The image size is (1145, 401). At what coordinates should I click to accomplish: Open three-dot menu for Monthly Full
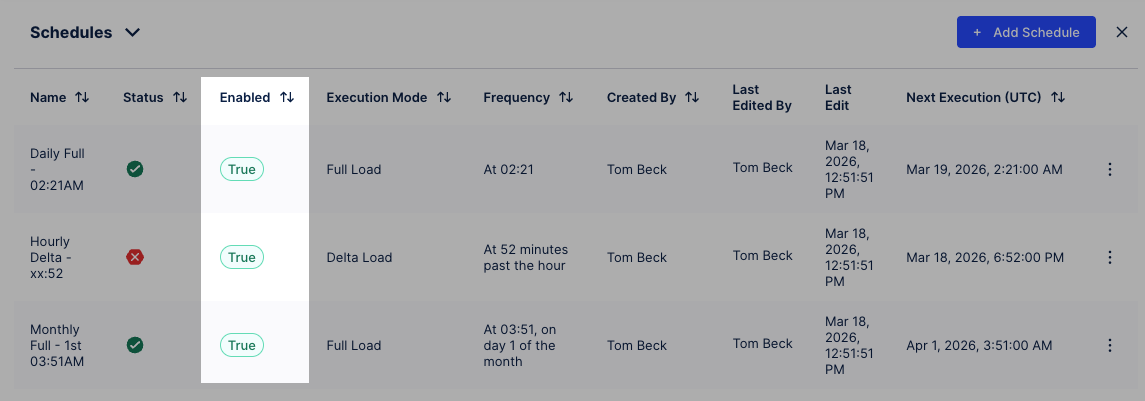(x=1109, y=346)
